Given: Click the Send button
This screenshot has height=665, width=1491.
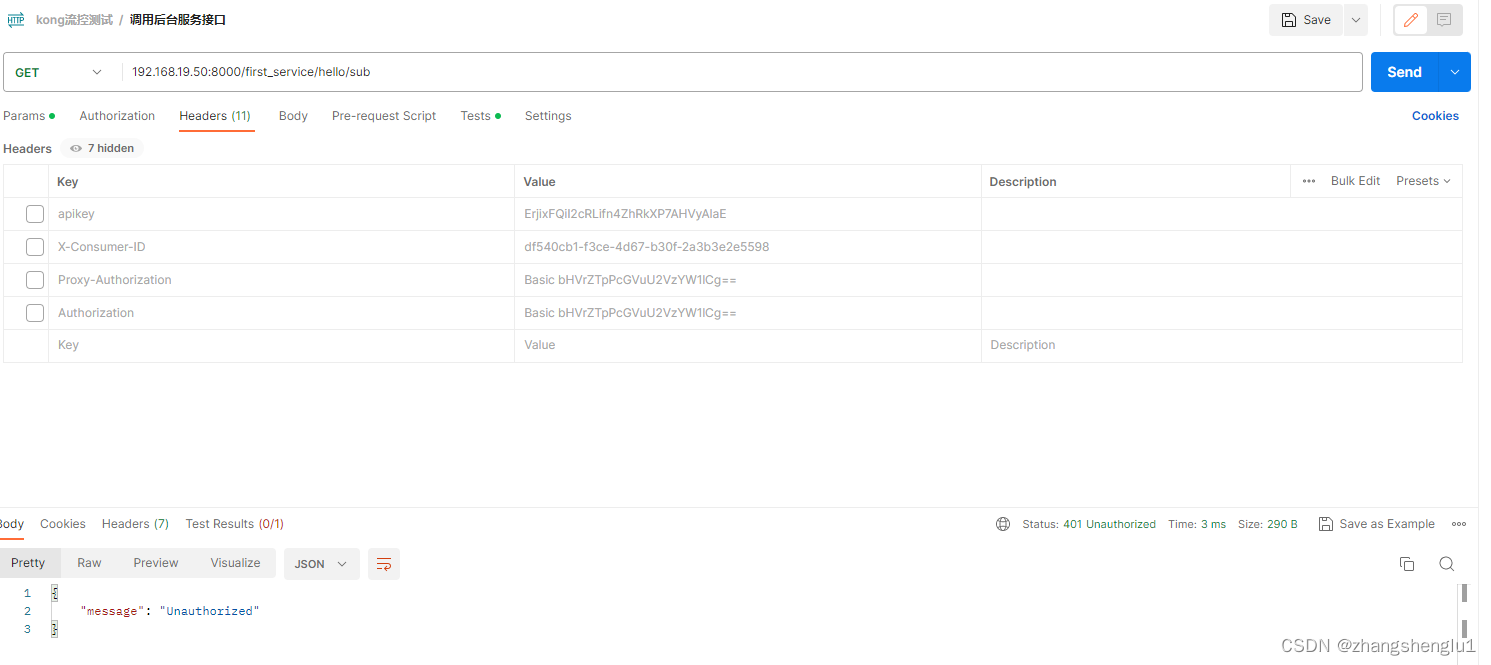Looking at the screenshot, I should pos(1404,71).
